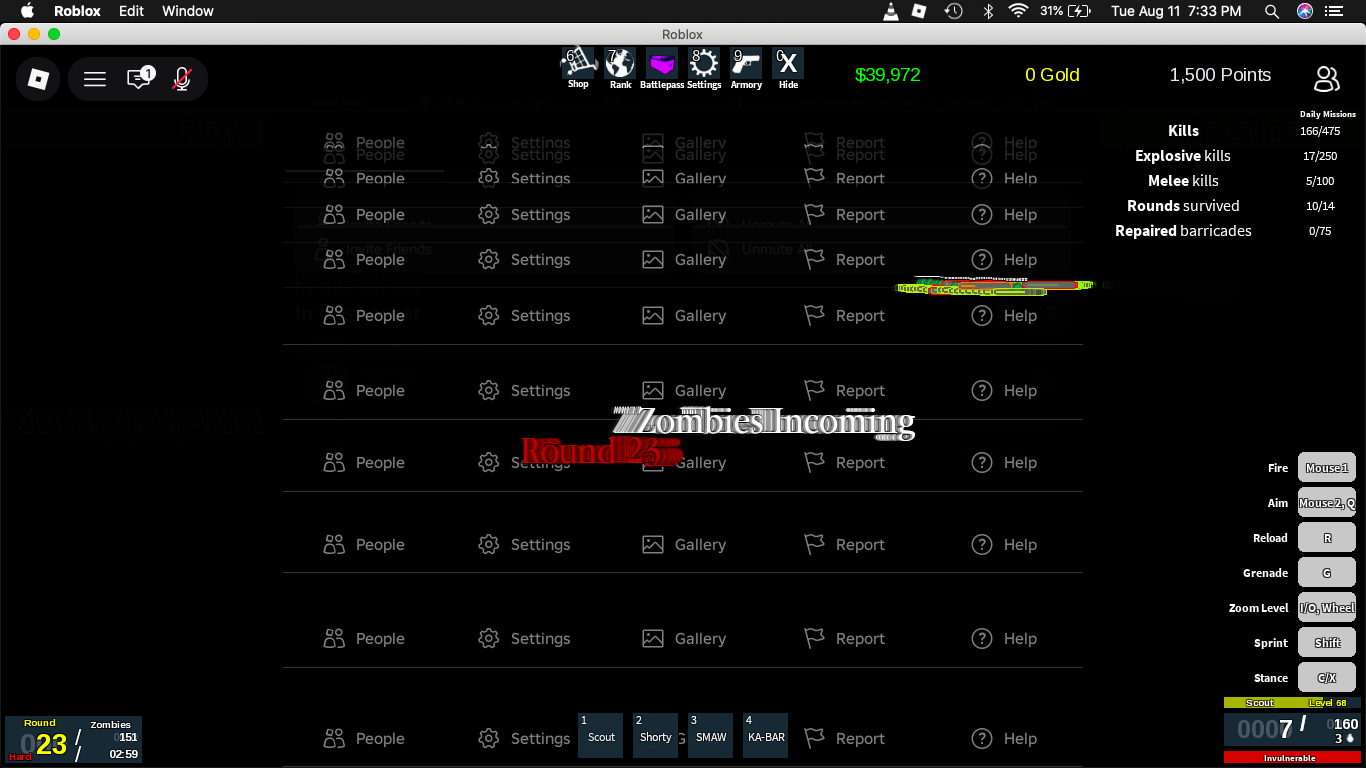
Task: Click the G key for Grenade
Action: coord(1327,573)
